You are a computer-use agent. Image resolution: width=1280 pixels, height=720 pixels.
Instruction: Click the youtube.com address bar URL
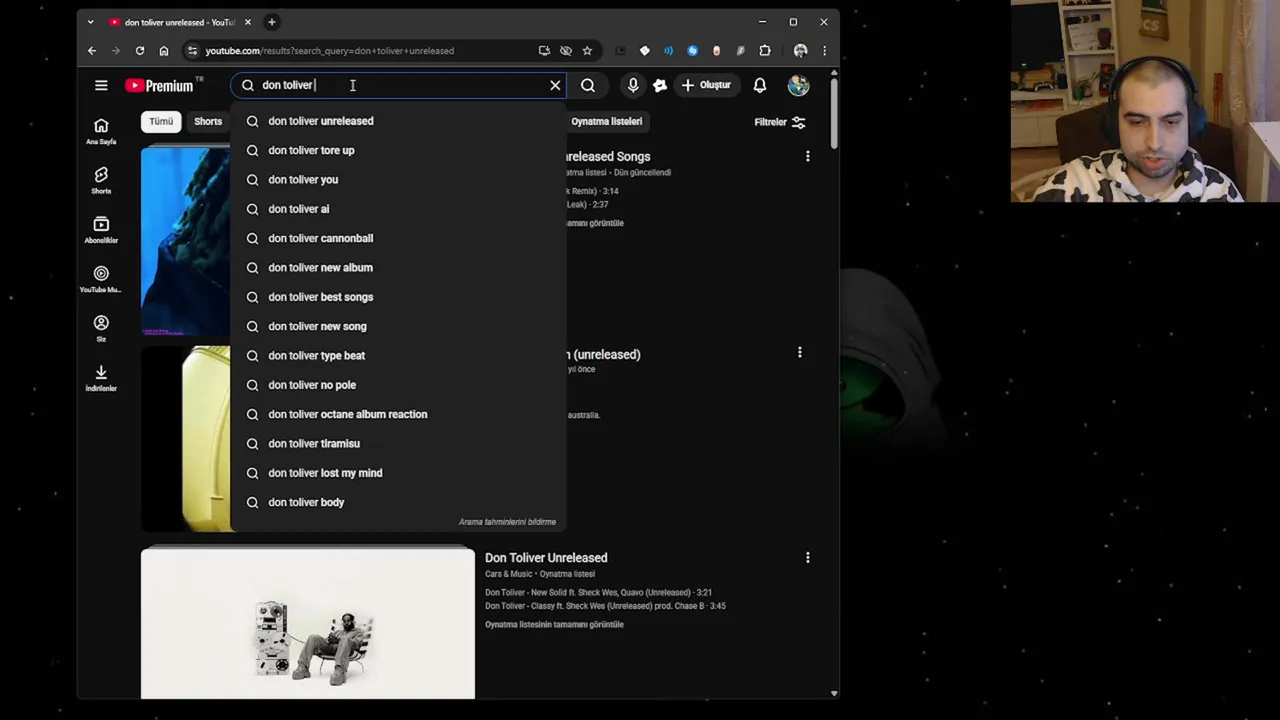(330, 51)
